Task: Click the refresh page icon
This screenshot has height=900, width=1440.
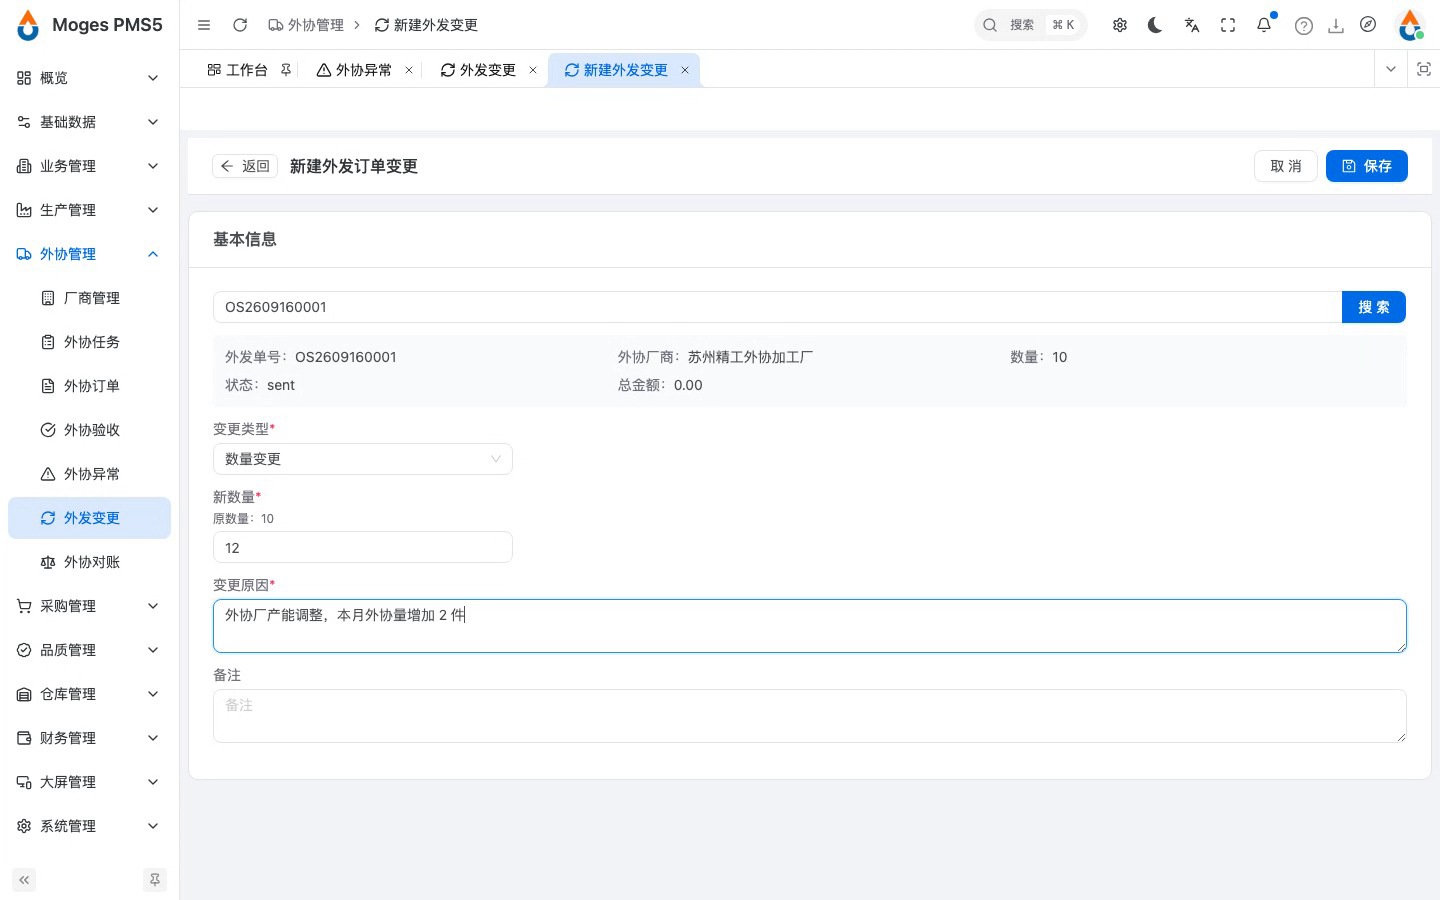Action: pos(240,25)
